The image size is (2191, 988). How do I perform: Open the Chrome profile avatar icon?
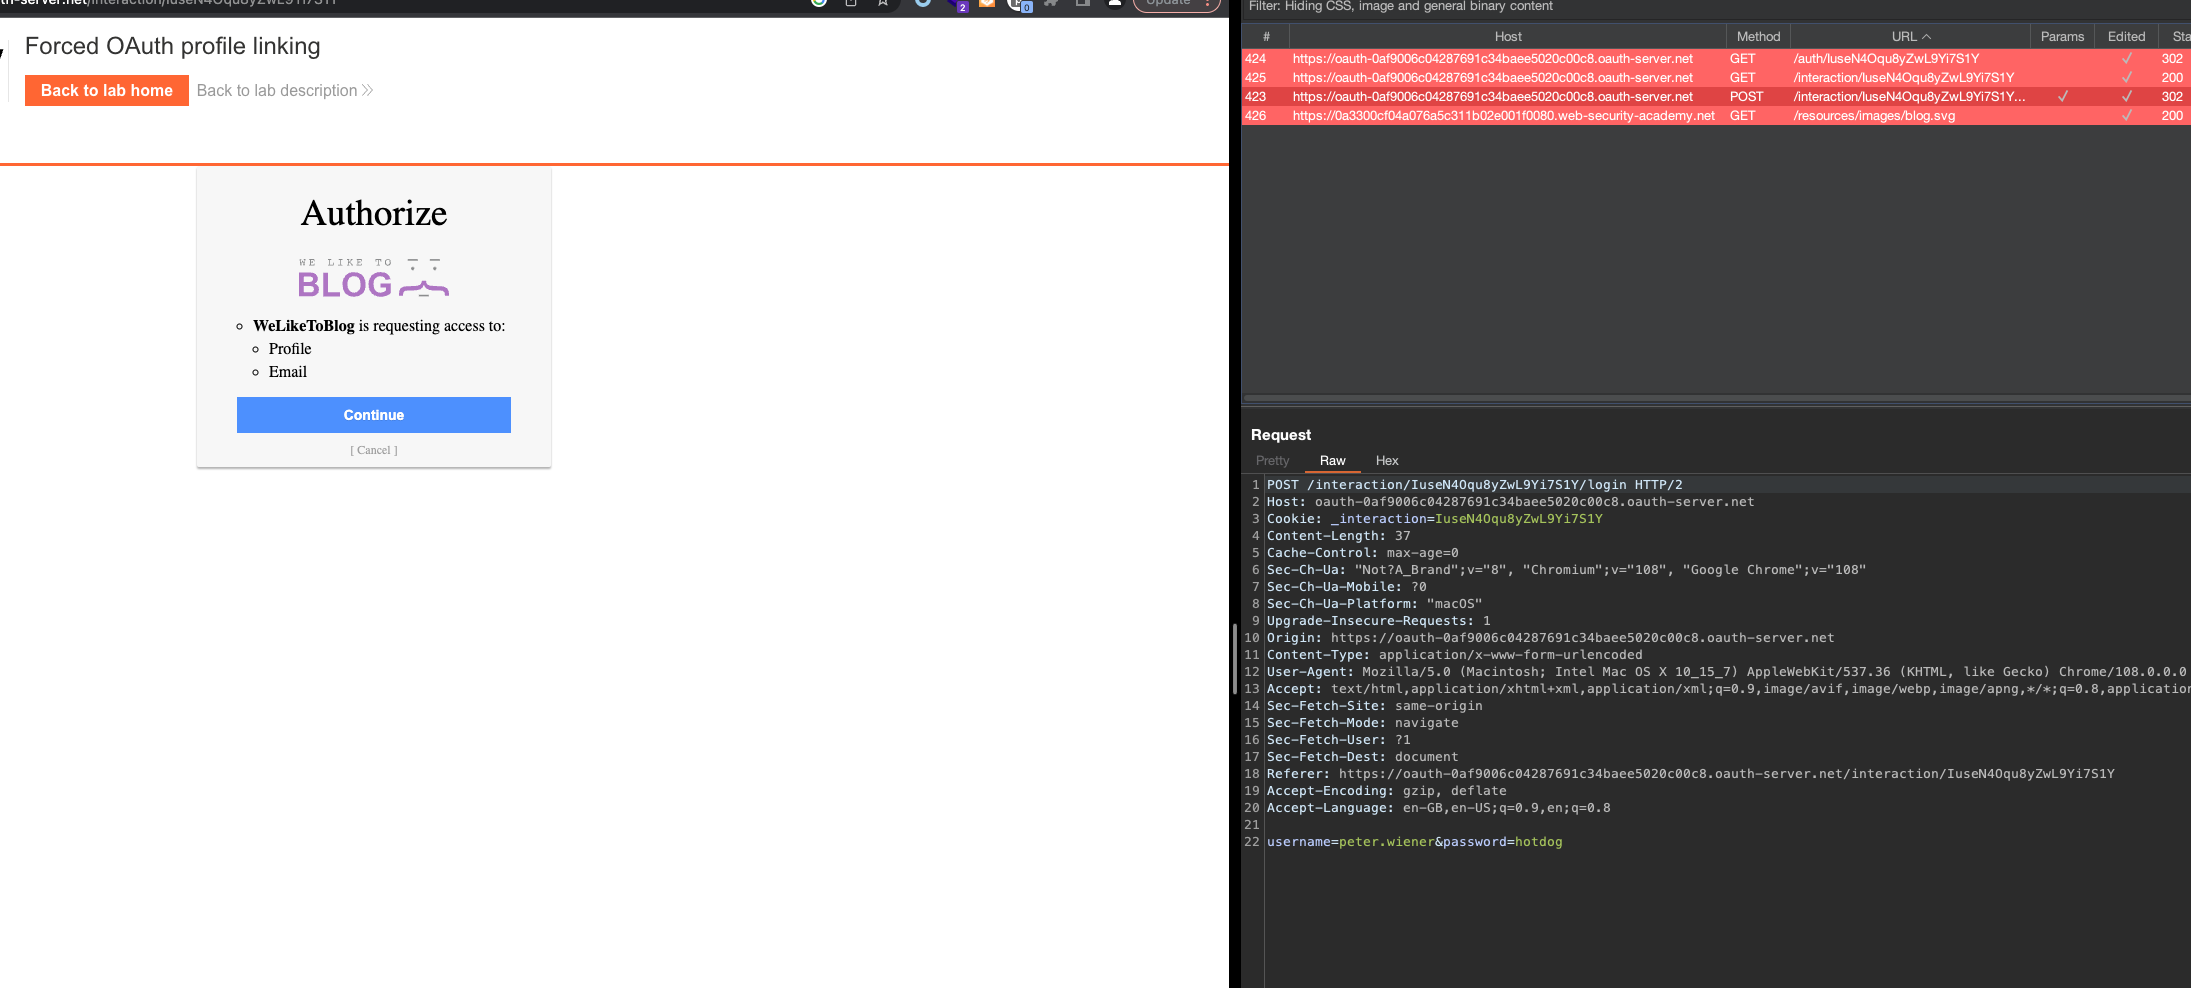point(1114,3)
